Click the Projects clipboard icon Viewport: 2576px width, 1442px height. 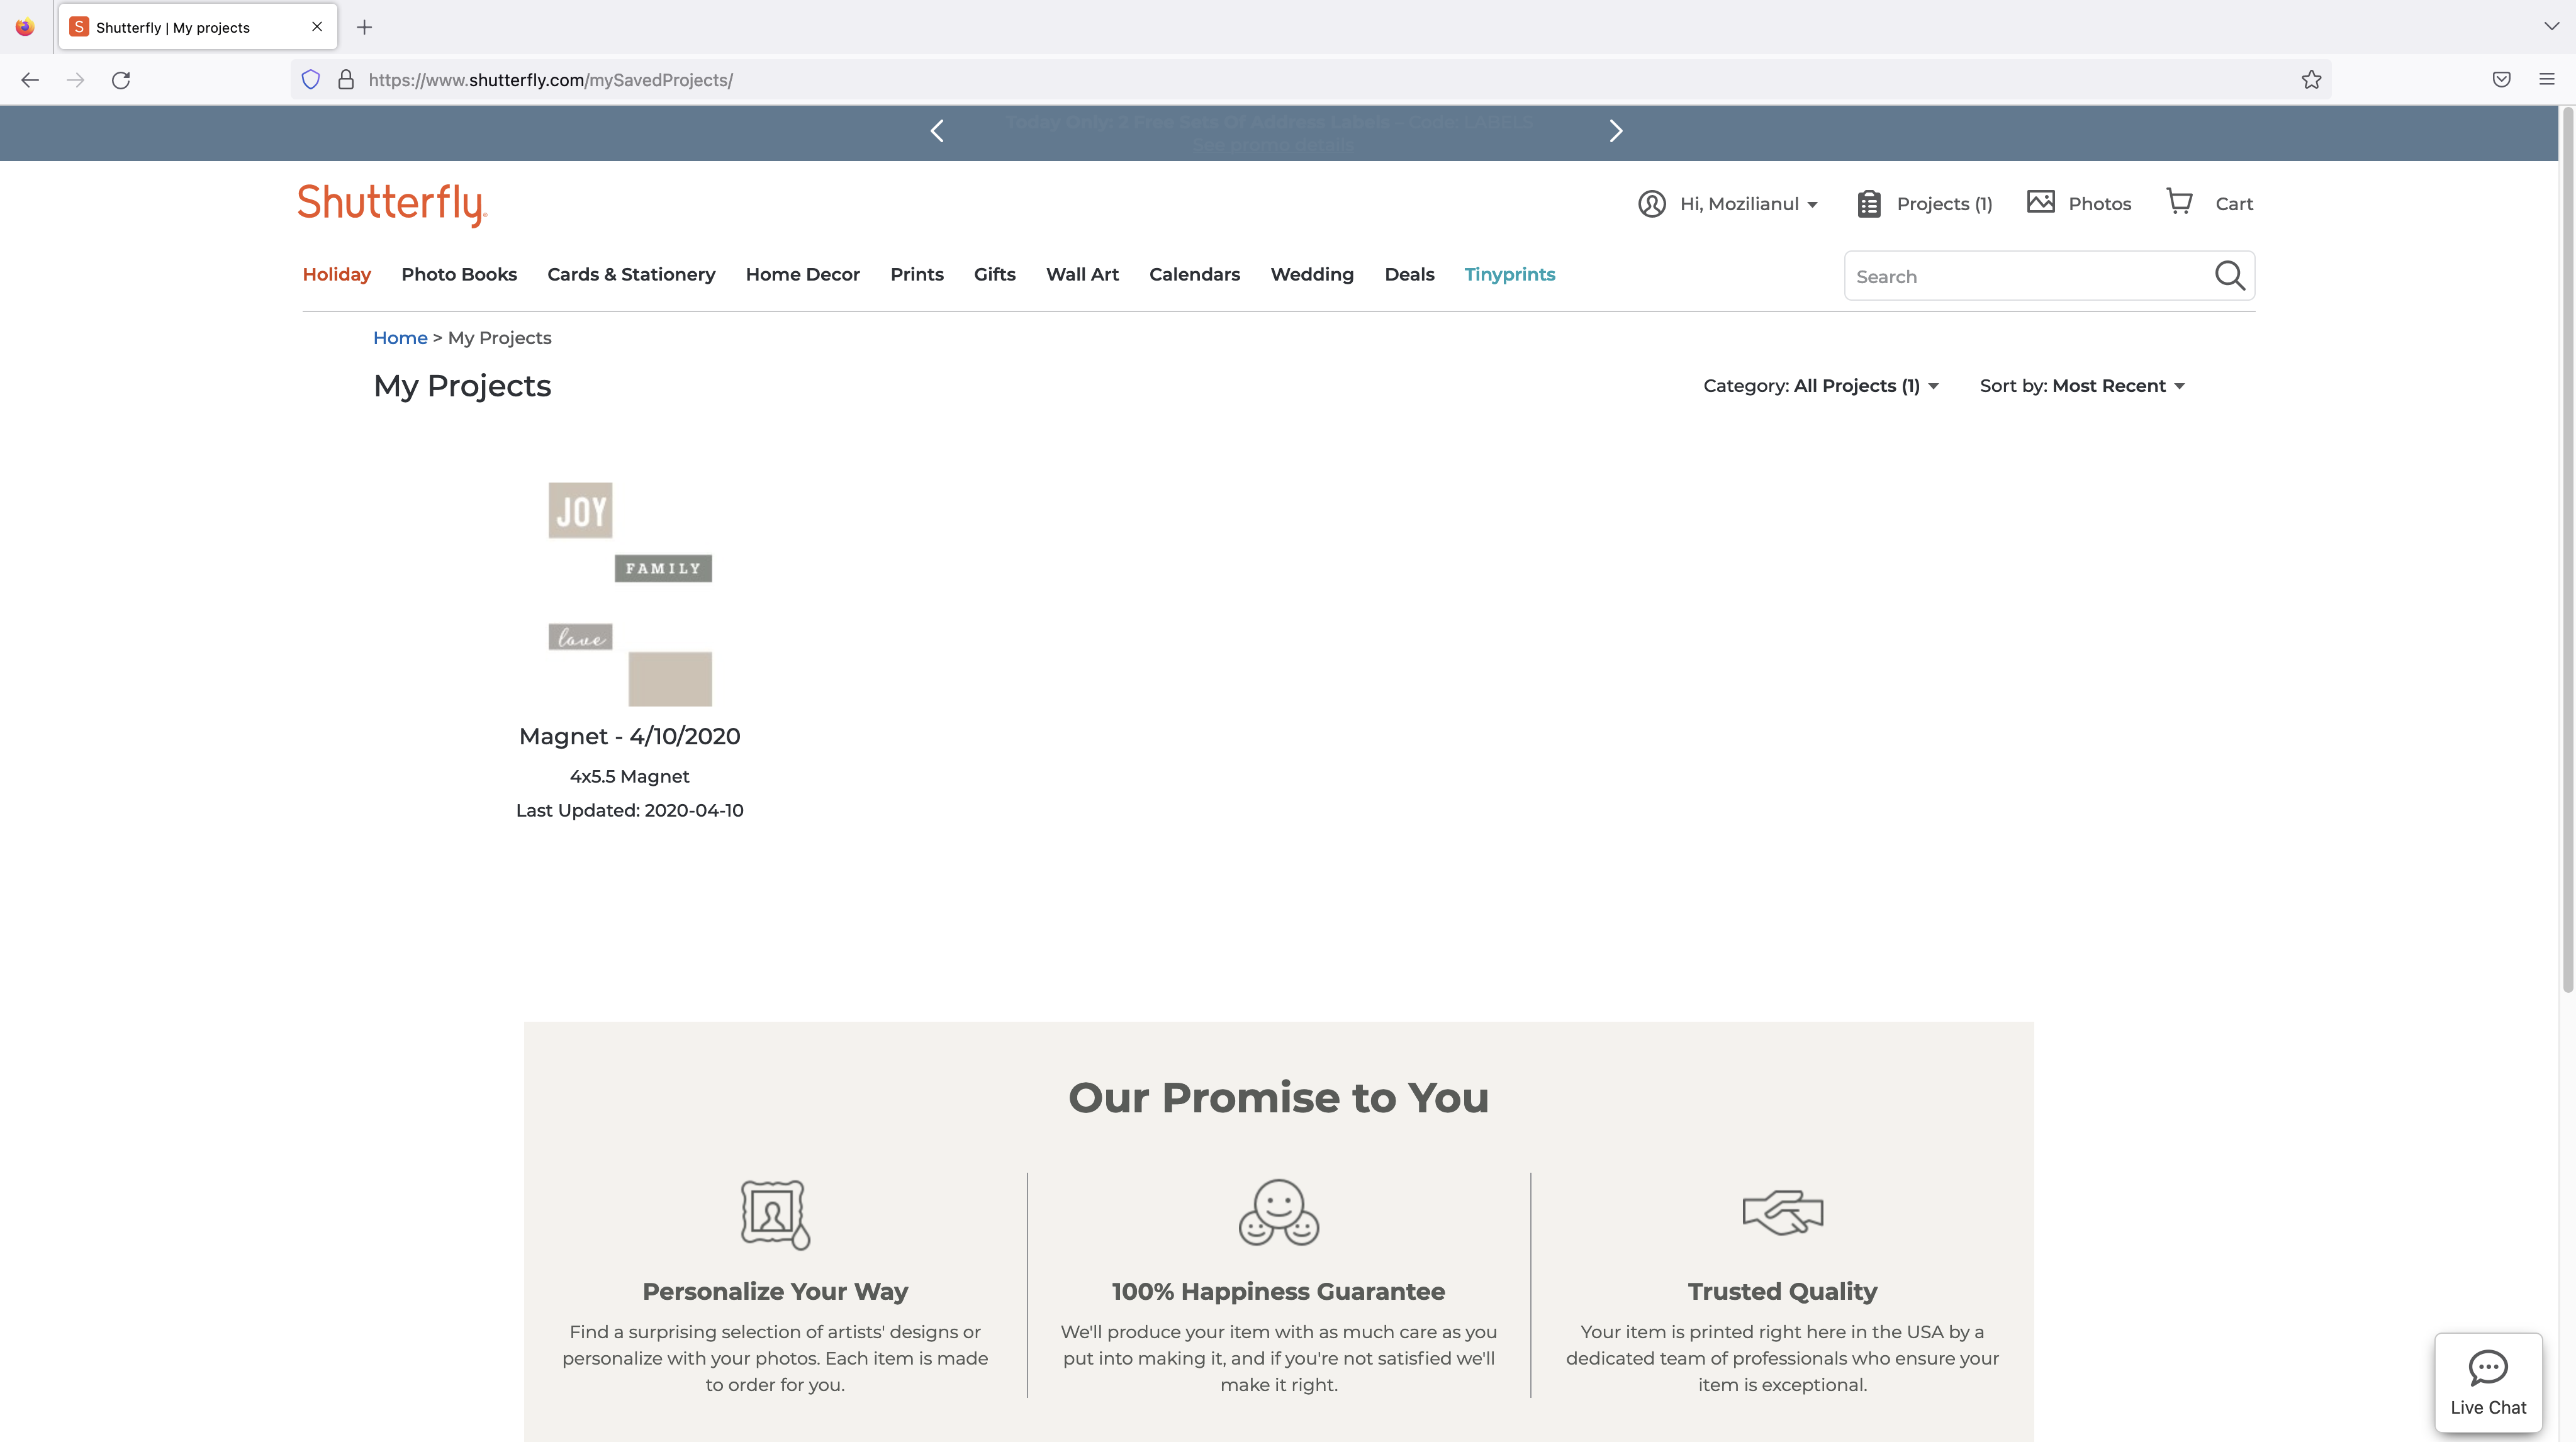1868,204
